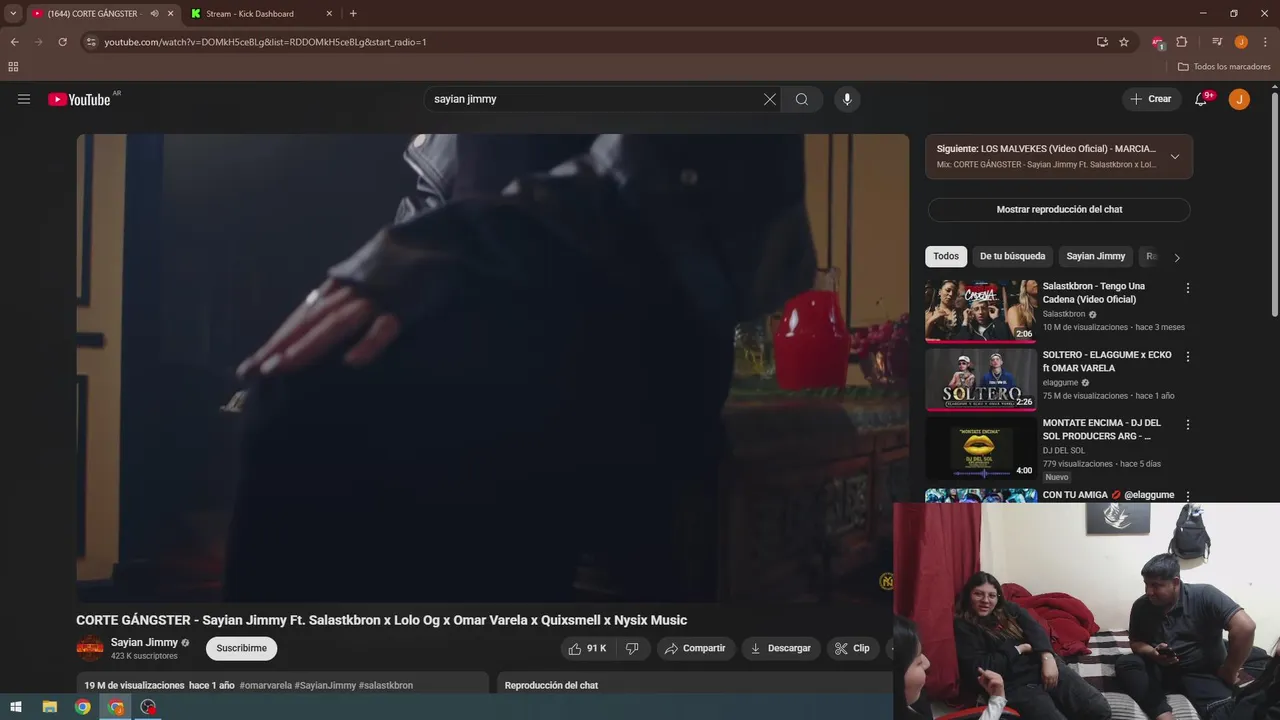Open the YouTube account avatar menu
Screen dimensions: 1280x720
click(x=1239, y=99)
